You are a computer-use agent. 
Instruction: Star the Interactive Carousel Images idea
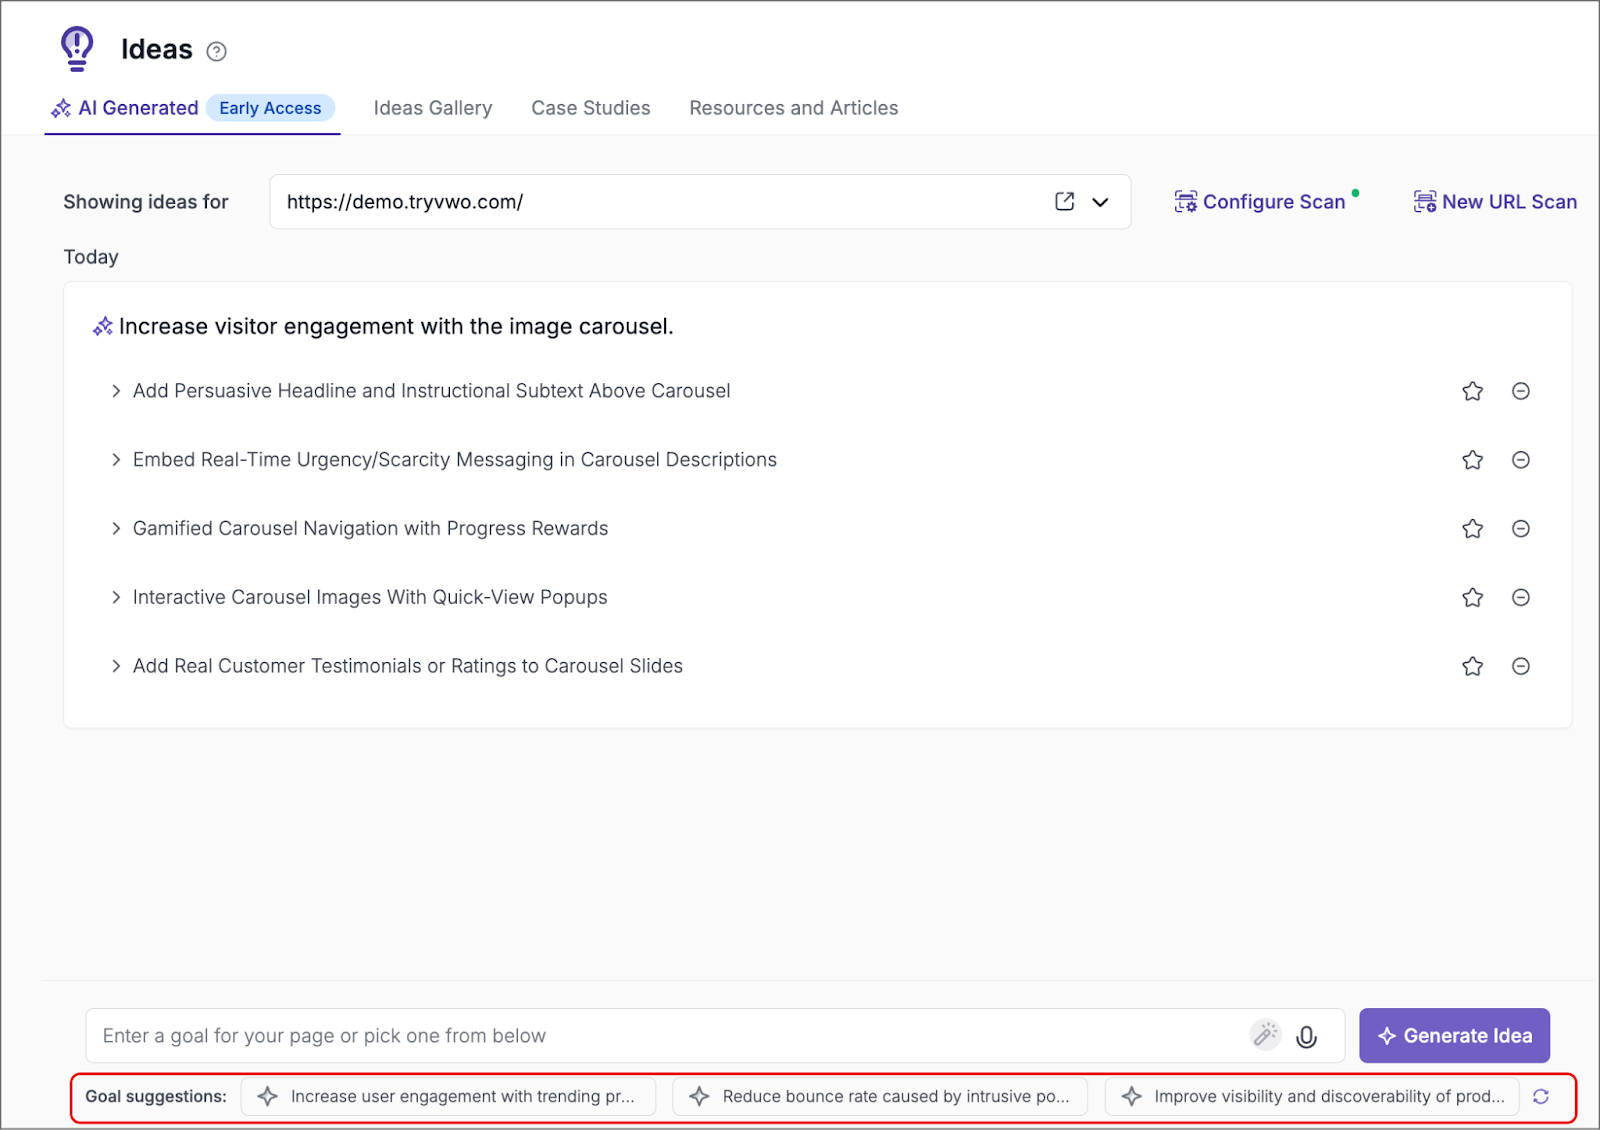pyautogui.click(x=1472, y=597)
